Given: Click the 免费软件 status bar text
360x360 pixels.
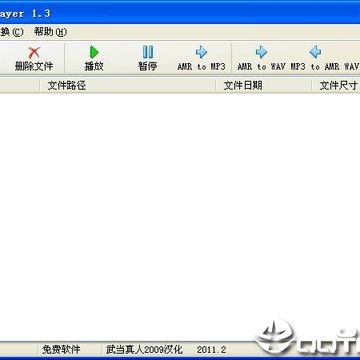Looking at the screenshot, I should (x=61, y=349).
